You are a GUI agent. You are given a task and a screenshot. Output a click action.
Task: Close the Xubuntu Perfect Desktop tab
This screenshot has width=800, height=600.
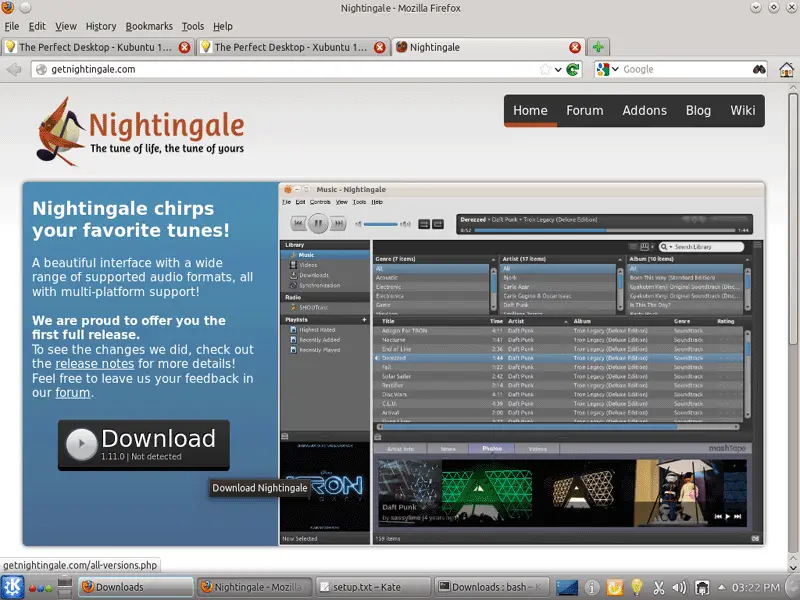(x=380, y=47)
